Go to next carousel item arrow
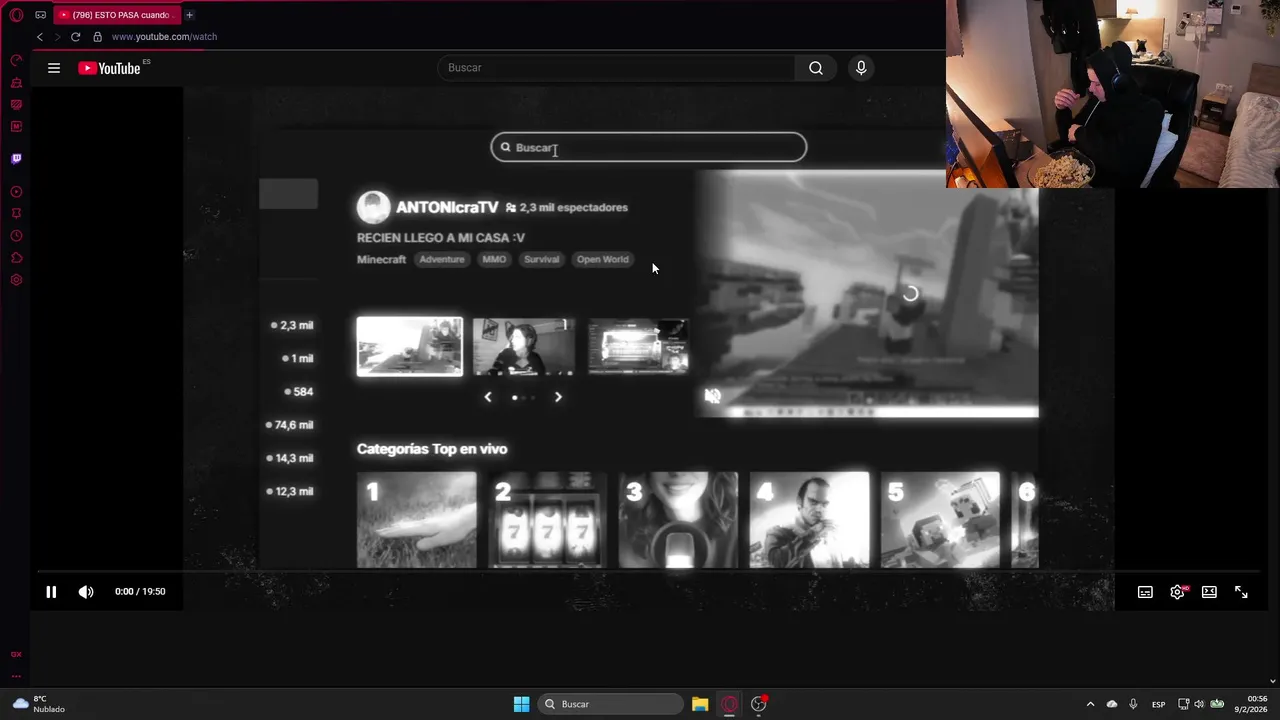 pos(558,397)
